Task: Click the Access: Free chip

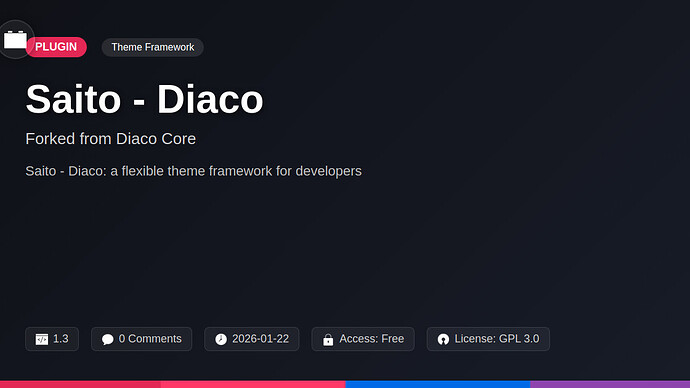Action: (363, 339)
